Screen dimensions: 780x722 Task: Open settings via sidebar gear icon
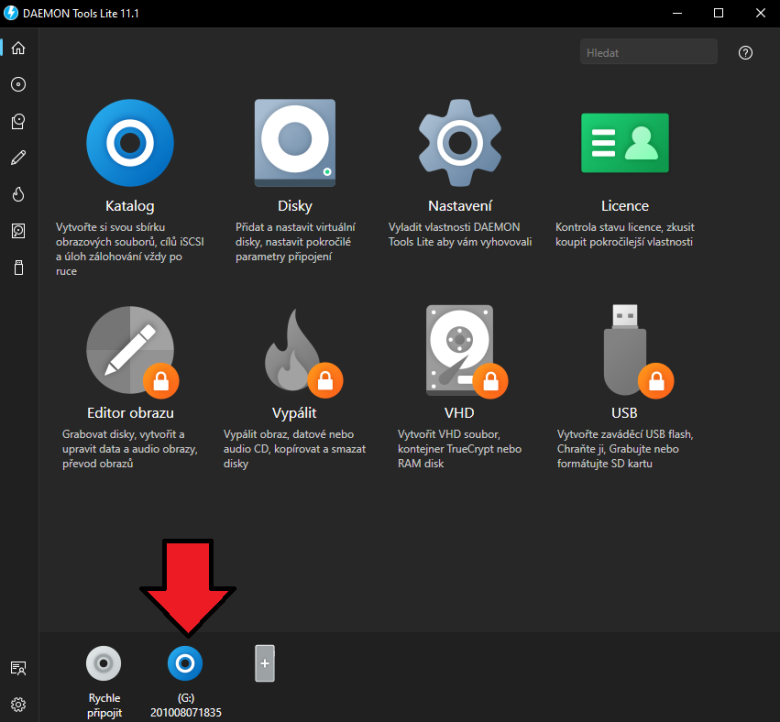tap(18, 705)
